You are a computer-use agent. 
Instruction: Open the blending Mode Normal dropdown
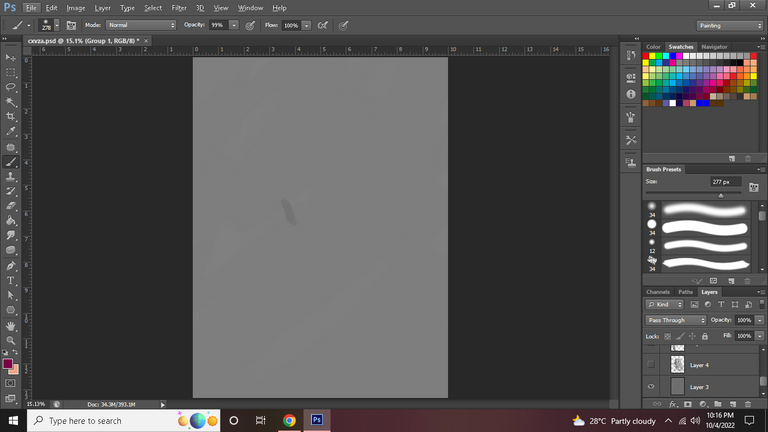141,25
